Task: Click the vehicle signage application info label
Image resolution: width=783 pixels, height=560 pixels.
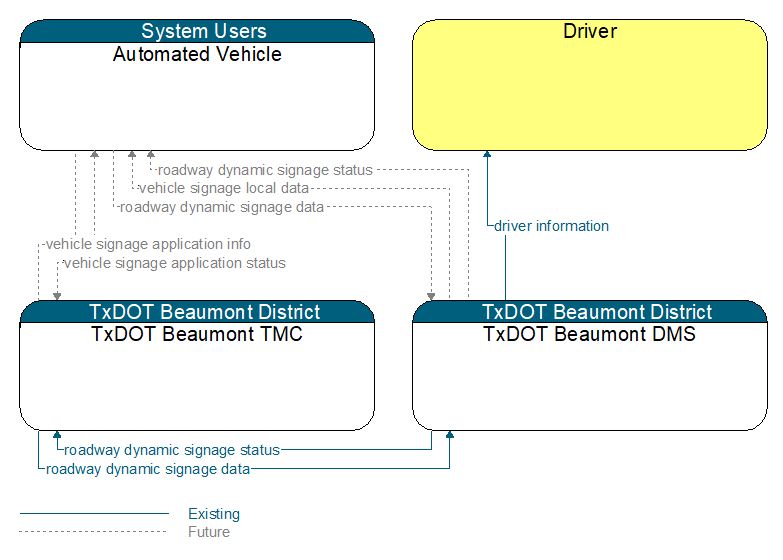Action: (148, 244)
